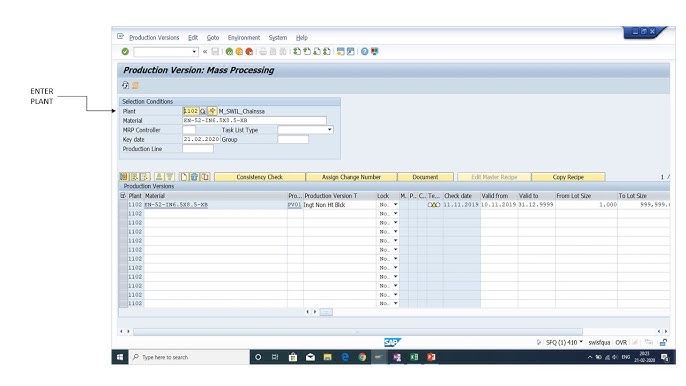Click the Save disk icon in toolbar
Image resolution: width=686 pixels, height=386 pixels.
(x=215, y=52)
